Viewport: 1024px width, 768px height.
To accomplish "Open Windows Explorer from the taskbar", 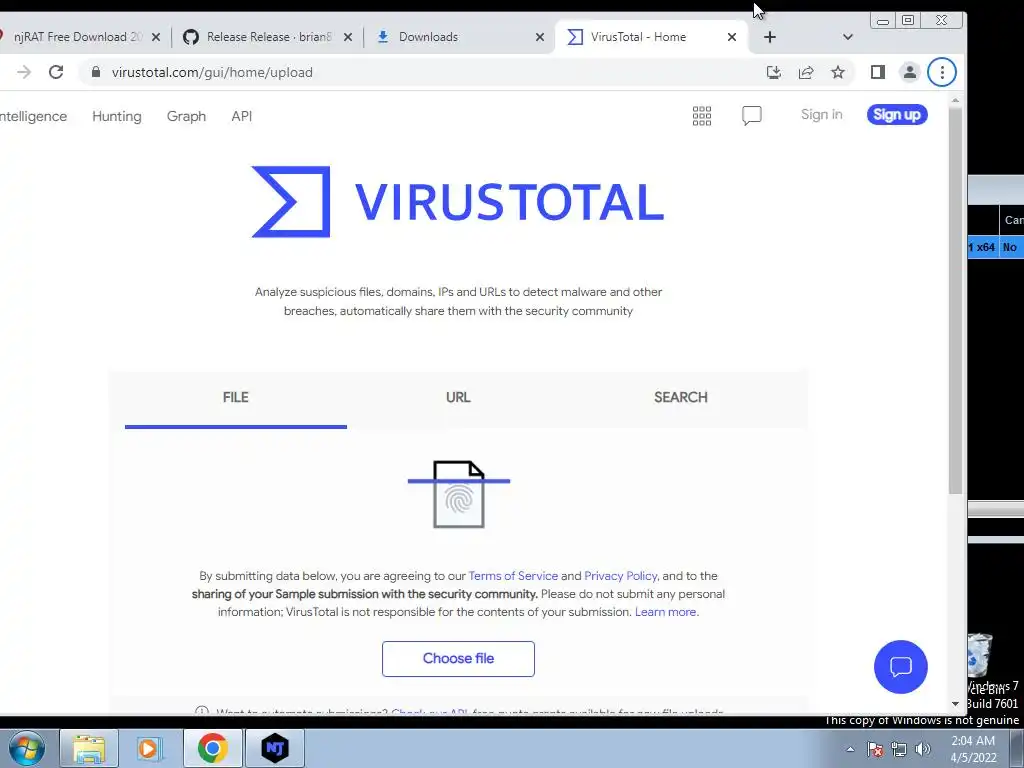I will pyautogui.click(x=89, y=748).
